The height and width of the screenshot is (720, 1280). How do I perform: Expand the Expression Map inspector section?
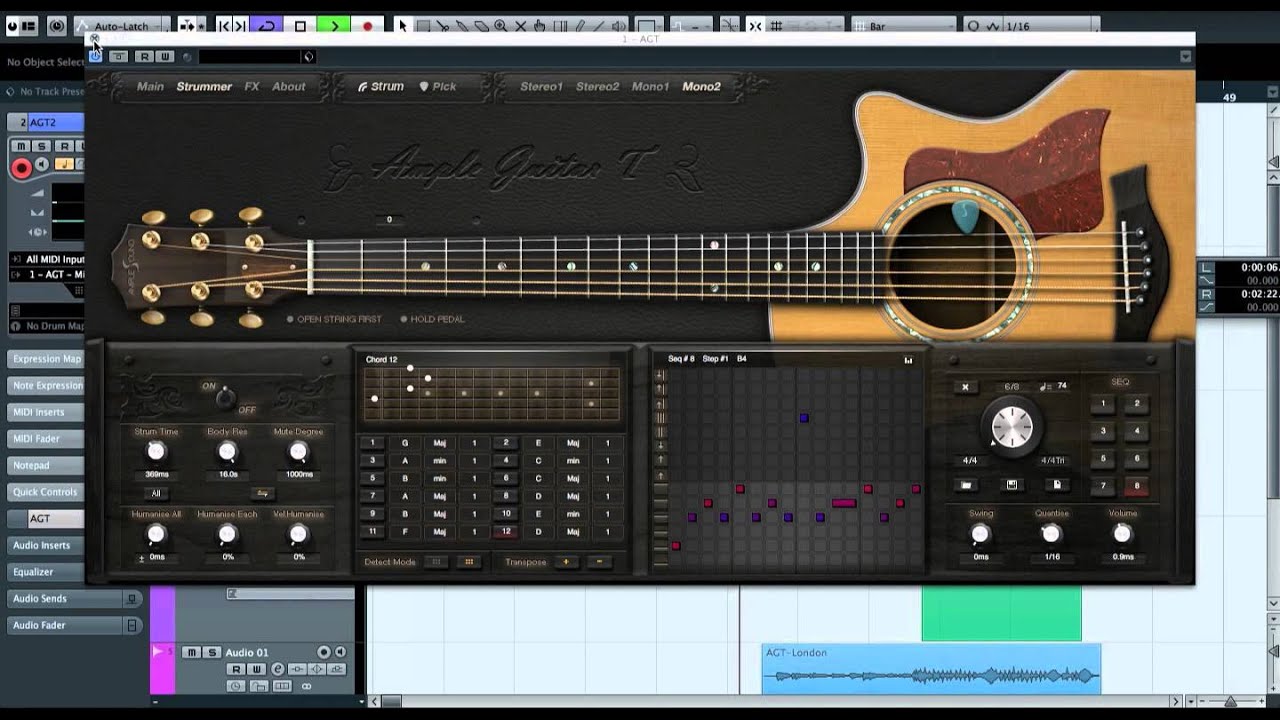(46, 359)
